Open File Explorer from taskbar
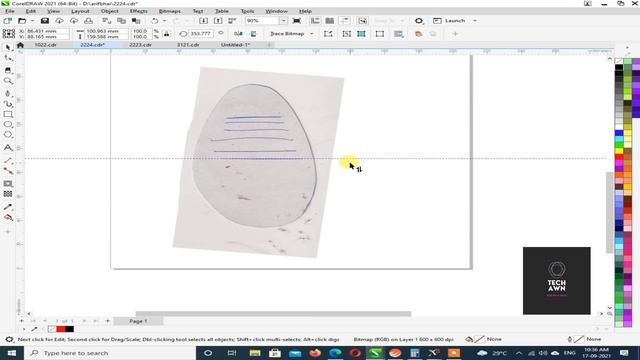This screenshot has width=640, height=360. coord(255,353)
